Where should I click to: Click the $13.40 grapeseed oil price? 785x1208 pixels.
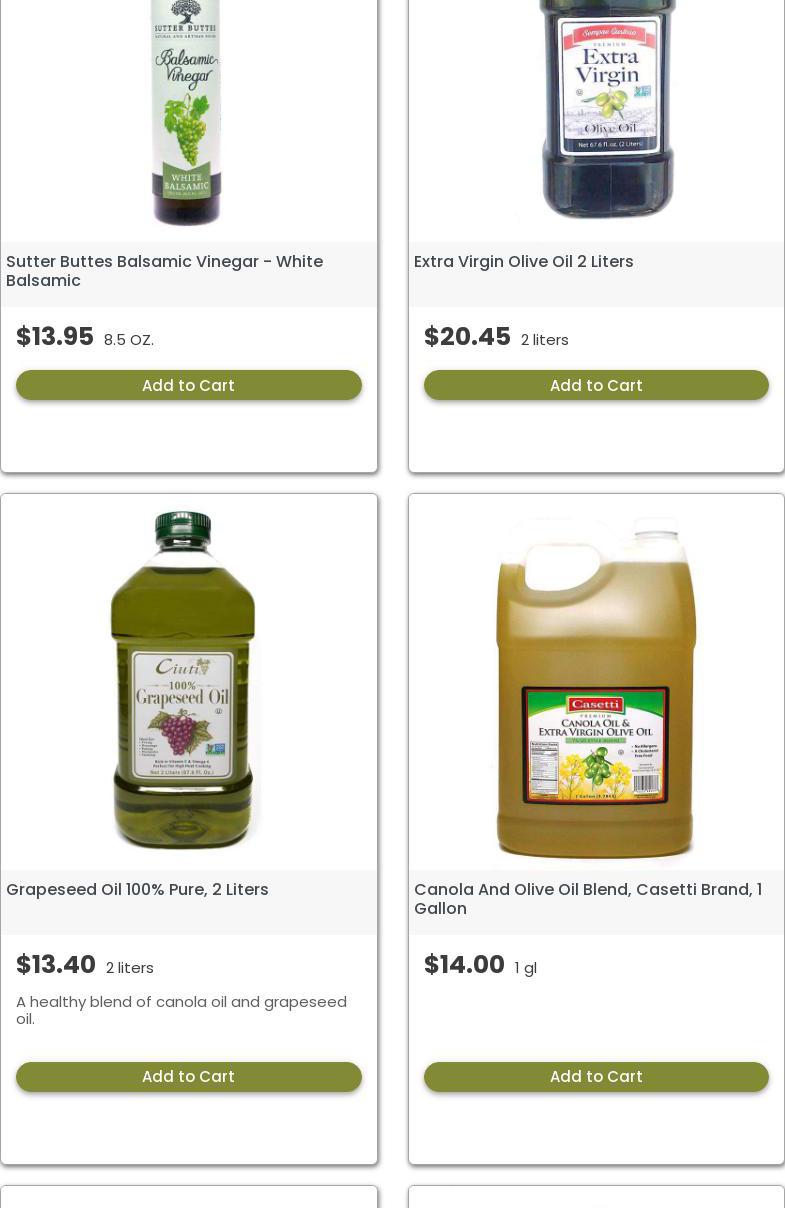point(56,965)
